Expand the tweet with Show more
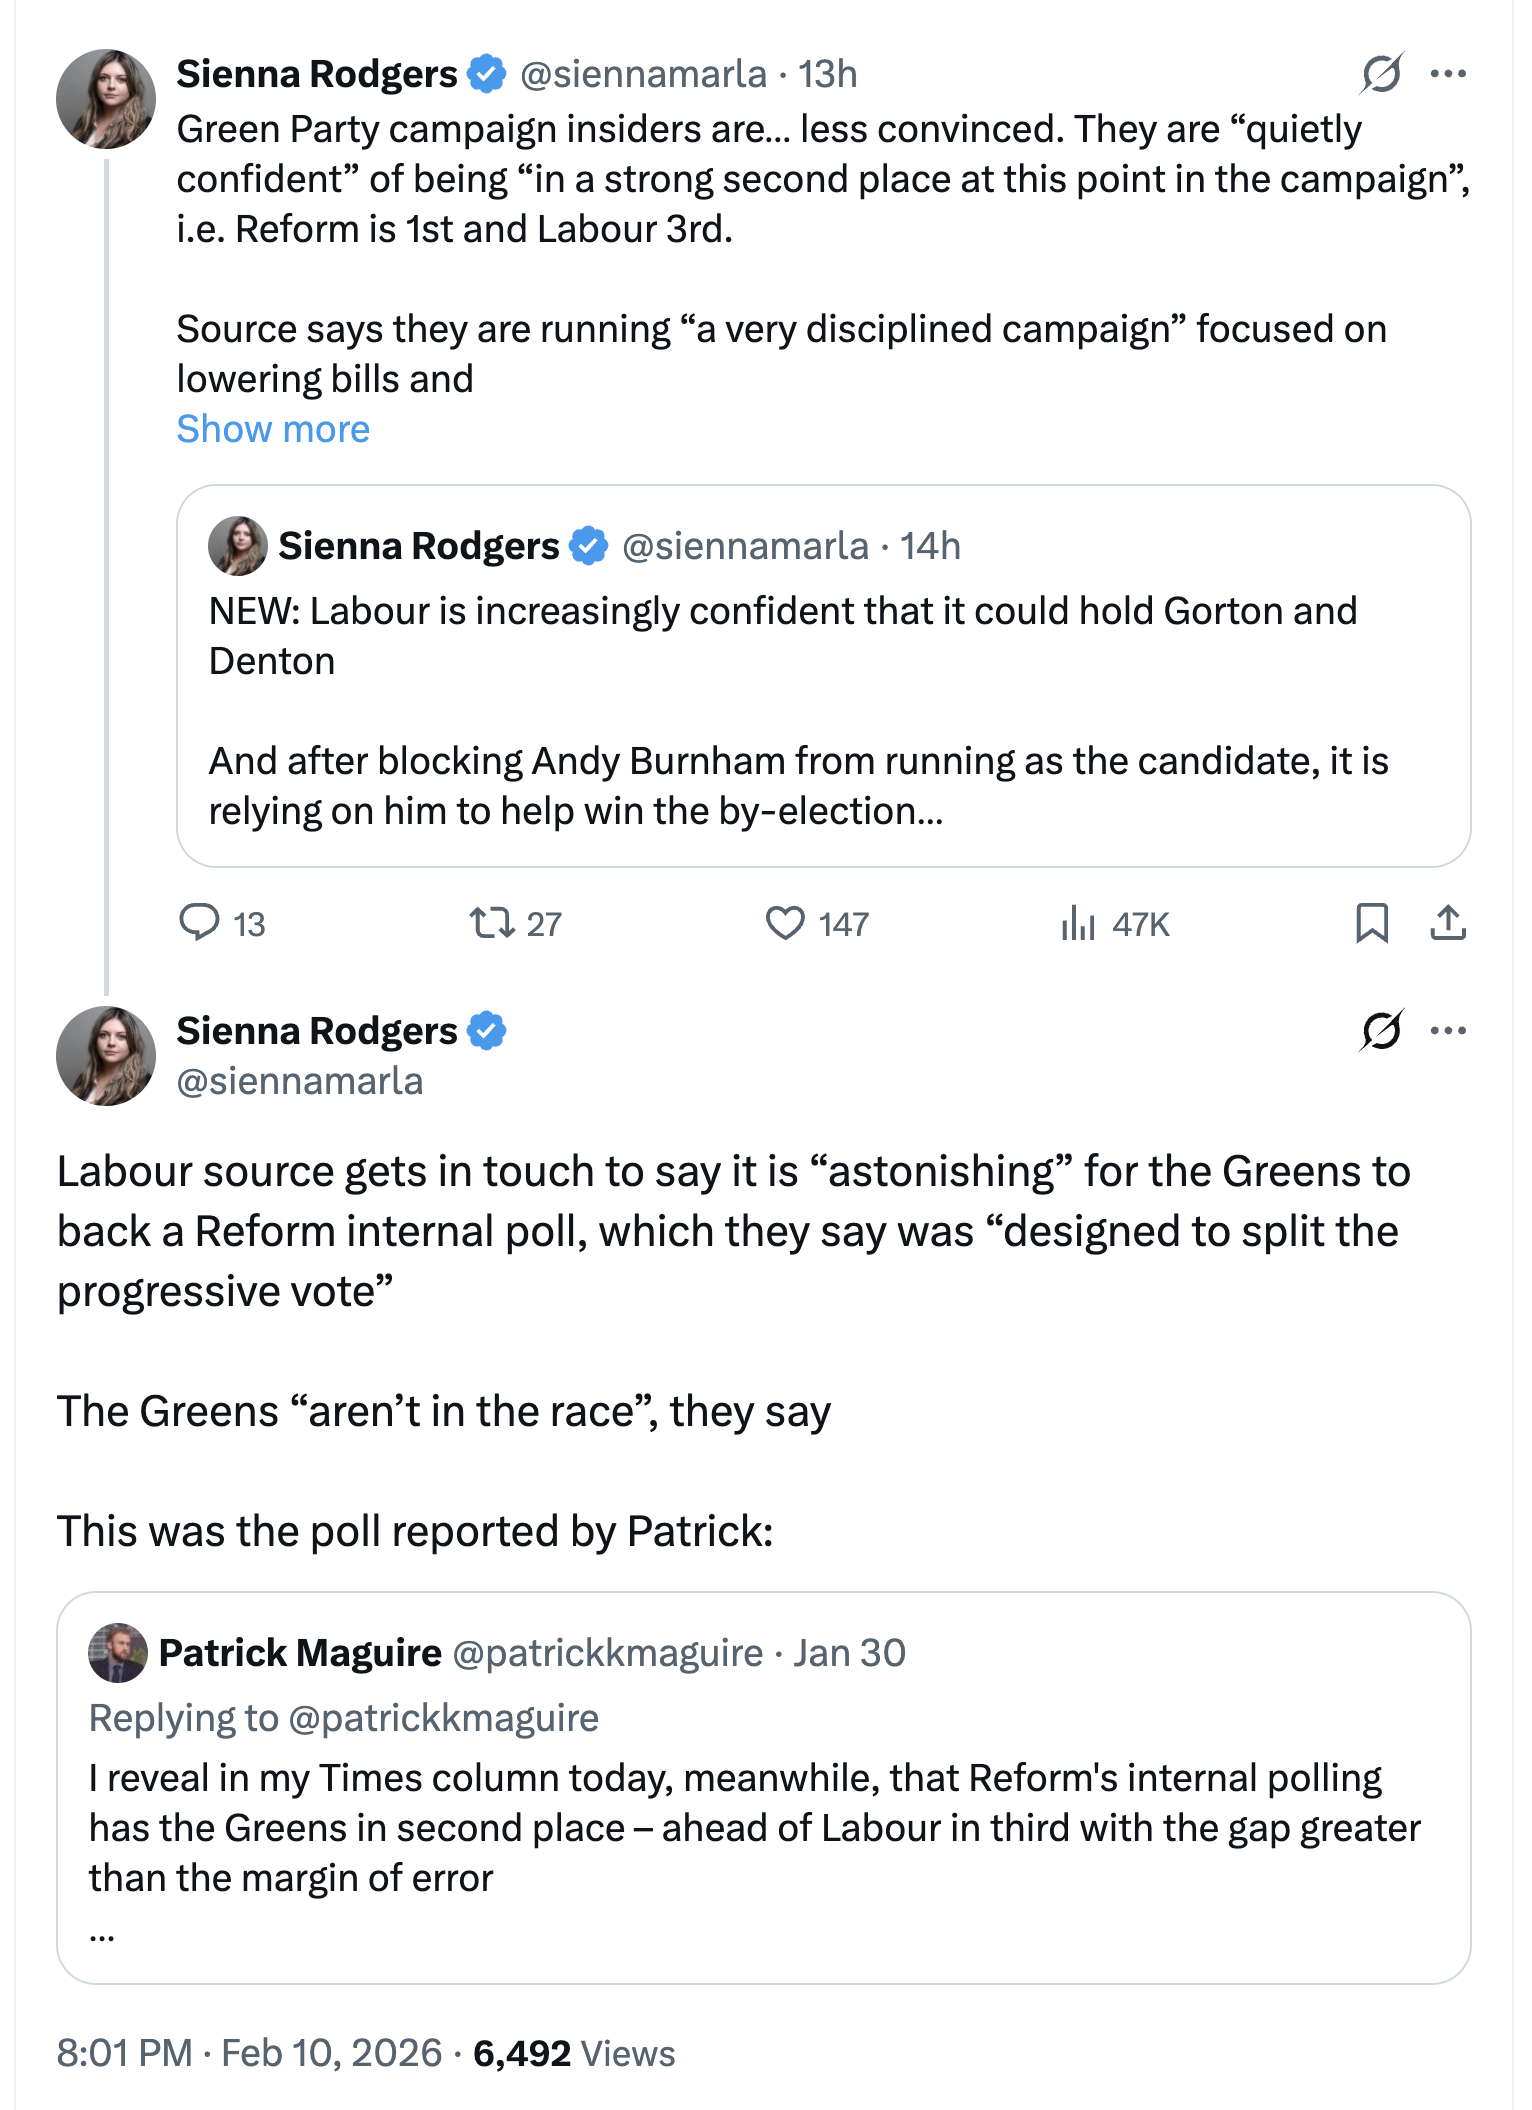 click(273, 429)
